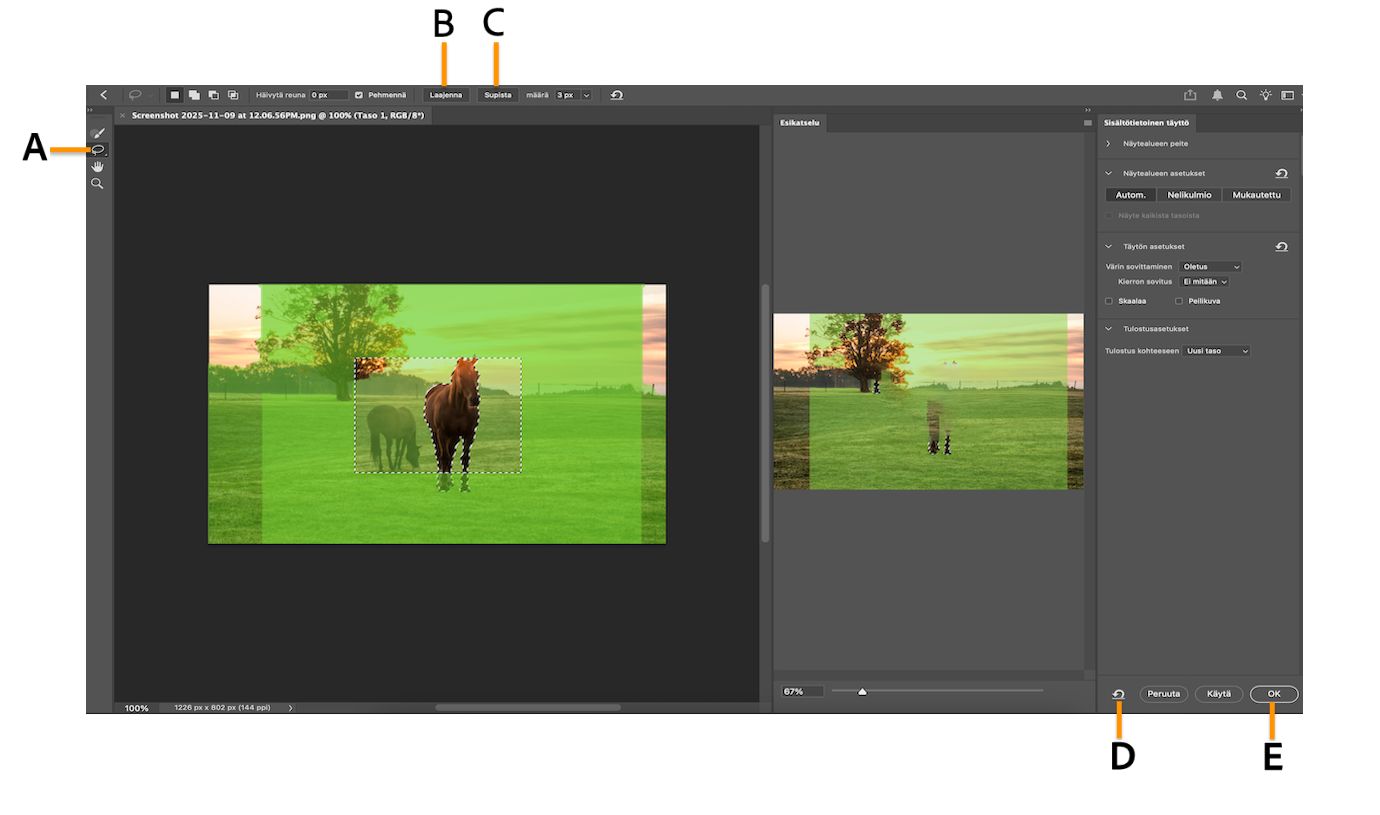Switch to the Sisältötietoinen täyttö tab

pyautogui.click(x=1146, y=123)
